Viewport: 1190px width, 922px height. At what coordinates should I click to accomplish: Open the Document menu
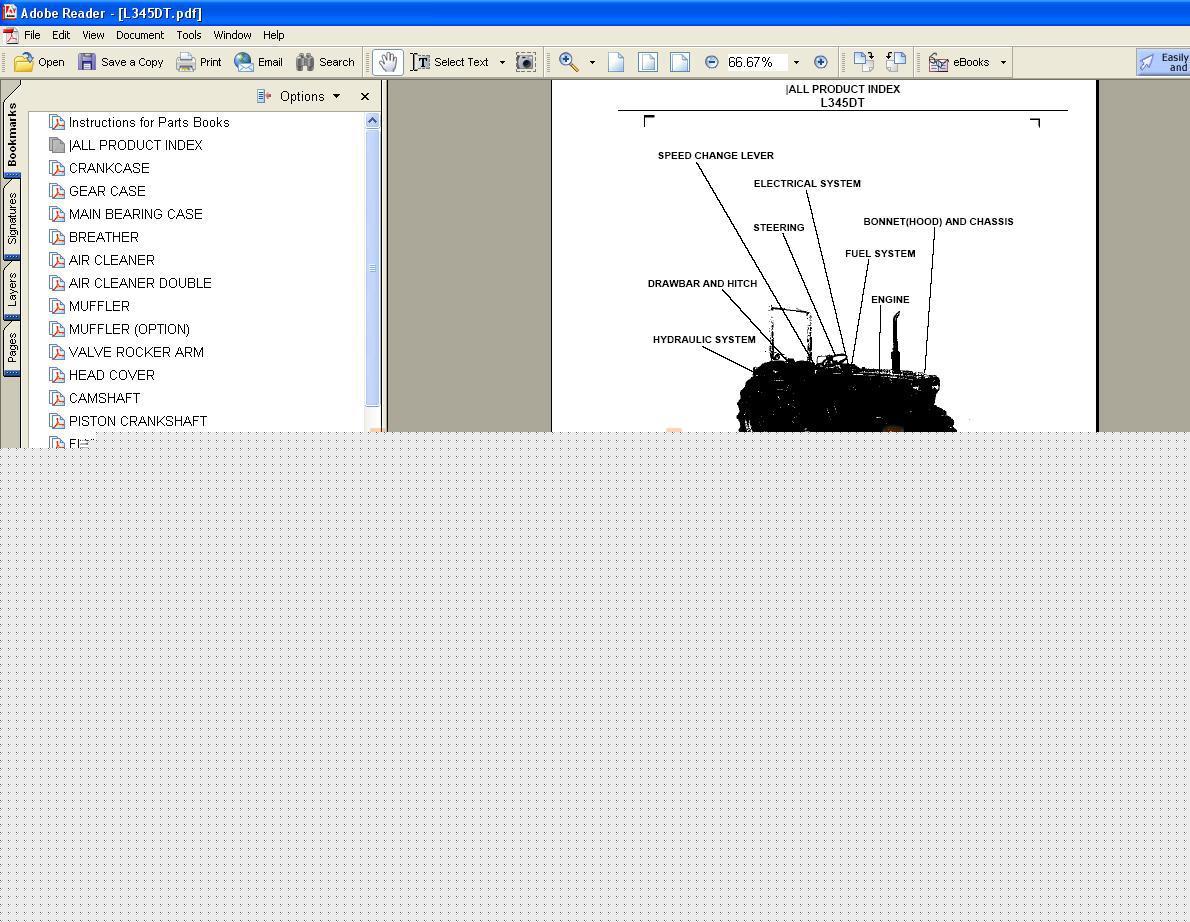pos(140,35)
